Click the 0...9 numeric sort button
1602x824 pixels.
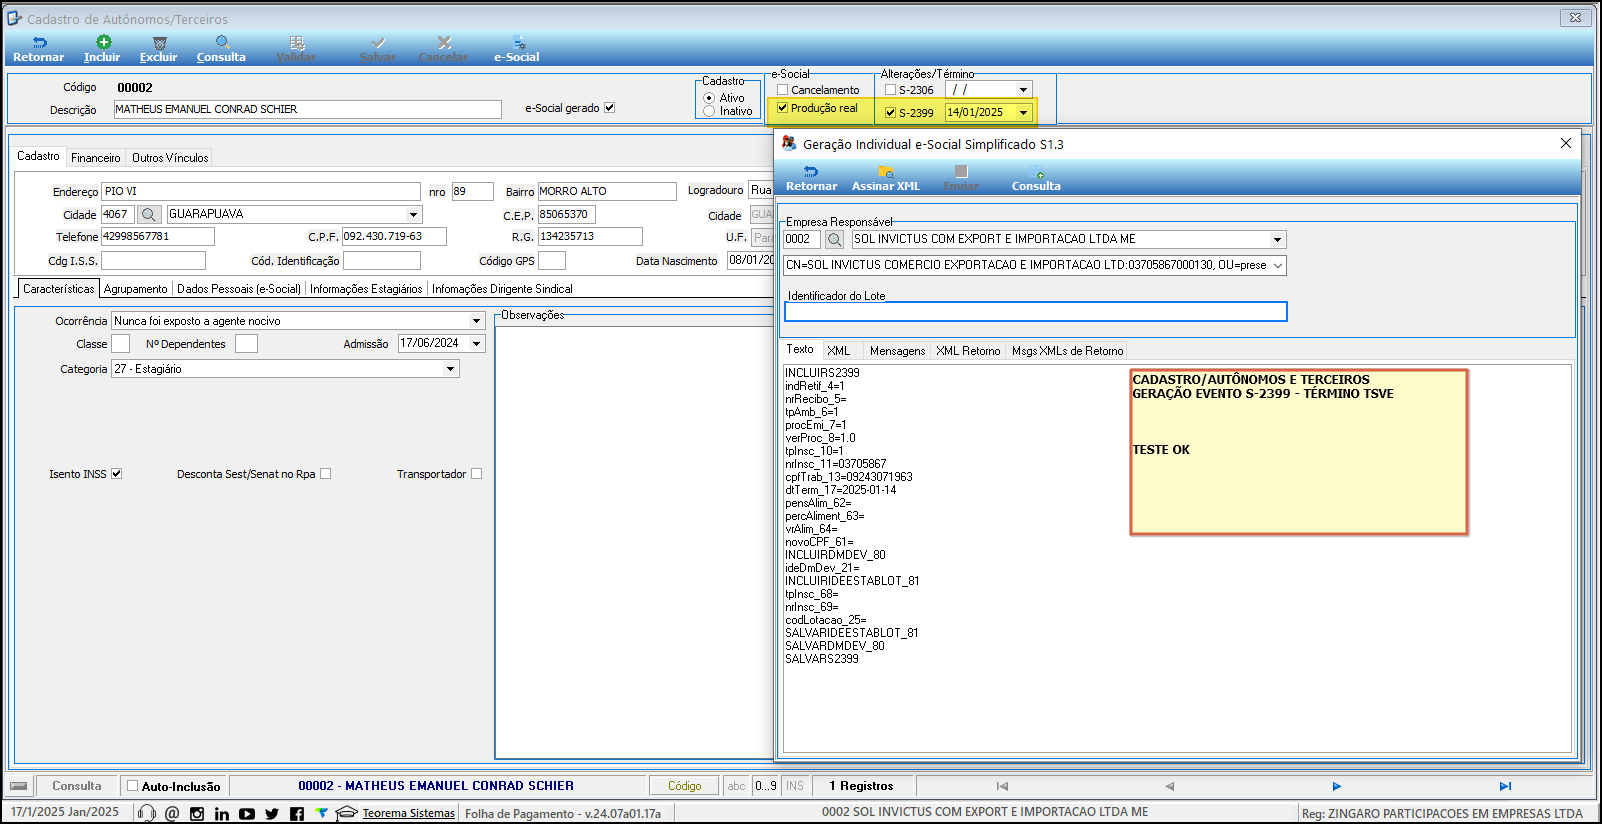point(765,786)
